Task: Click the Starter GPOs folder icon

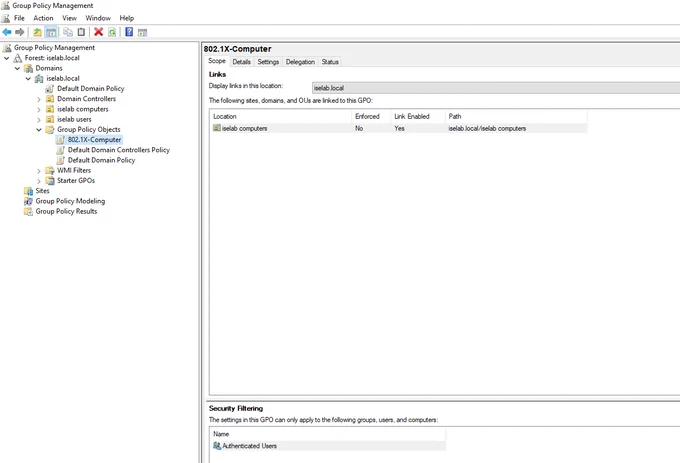Action: click(x=50, y=181)
